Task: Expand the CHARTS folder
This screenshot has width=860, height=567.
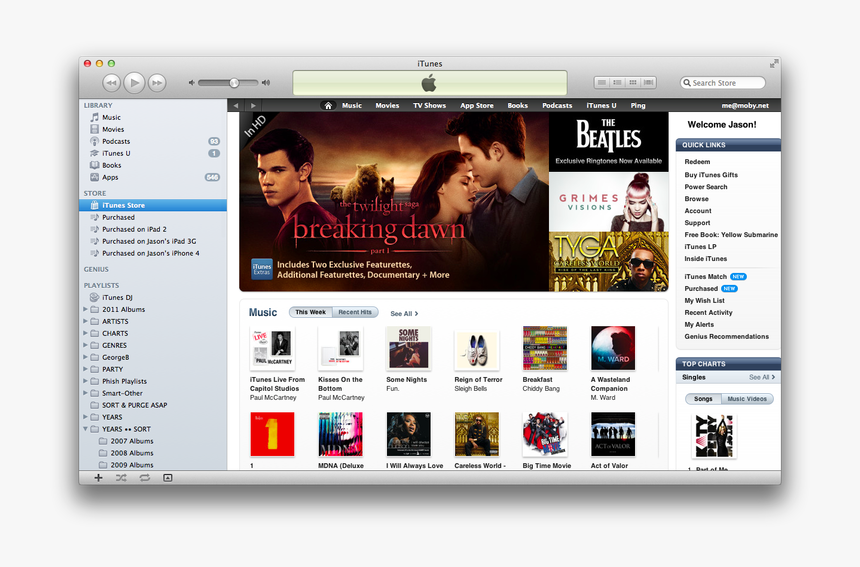Action: pos(86,333)
